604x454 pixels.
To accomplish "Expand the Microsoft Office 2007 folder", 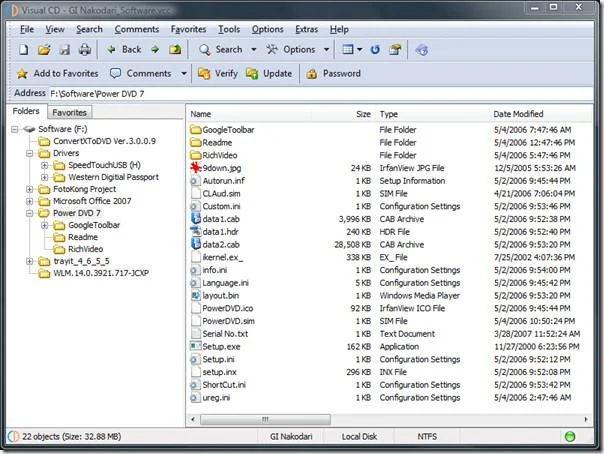I will coord(29,201).
